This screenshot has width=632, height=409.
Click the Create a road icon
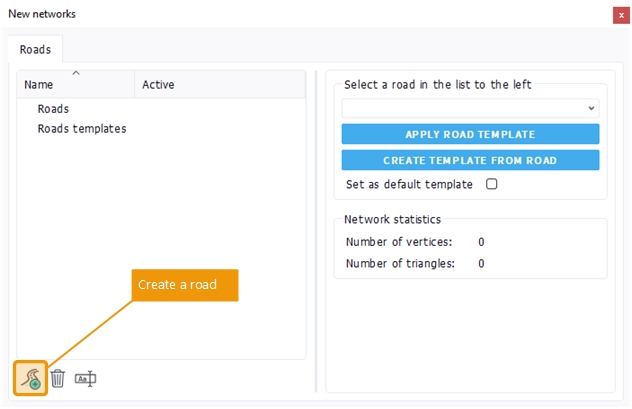30,379
